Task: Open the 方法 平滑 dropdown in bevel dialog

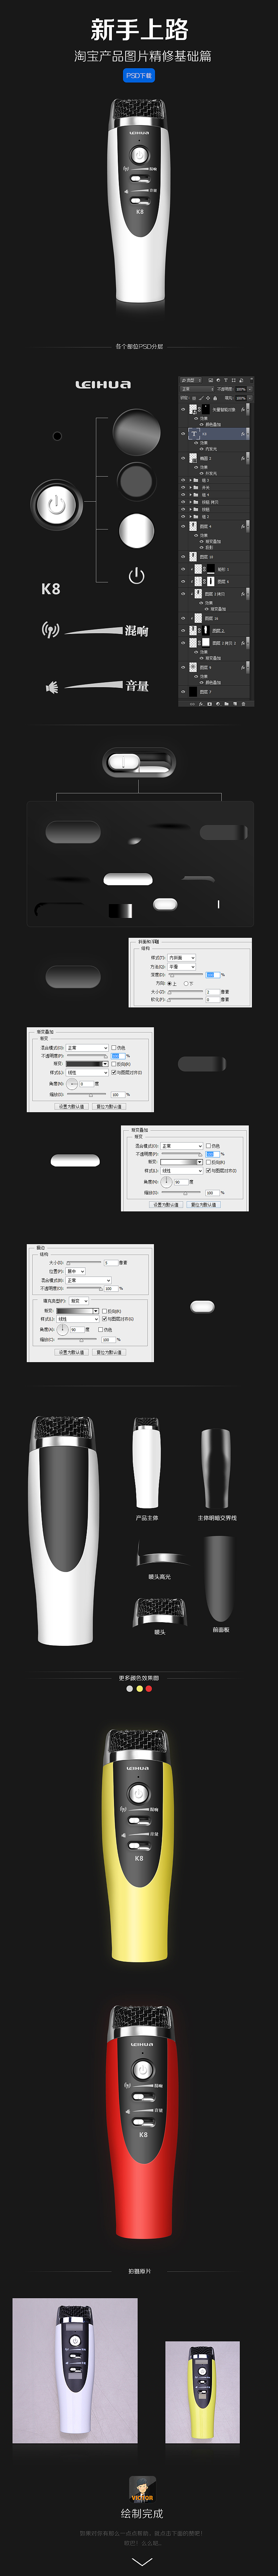Action: (182, 967)
